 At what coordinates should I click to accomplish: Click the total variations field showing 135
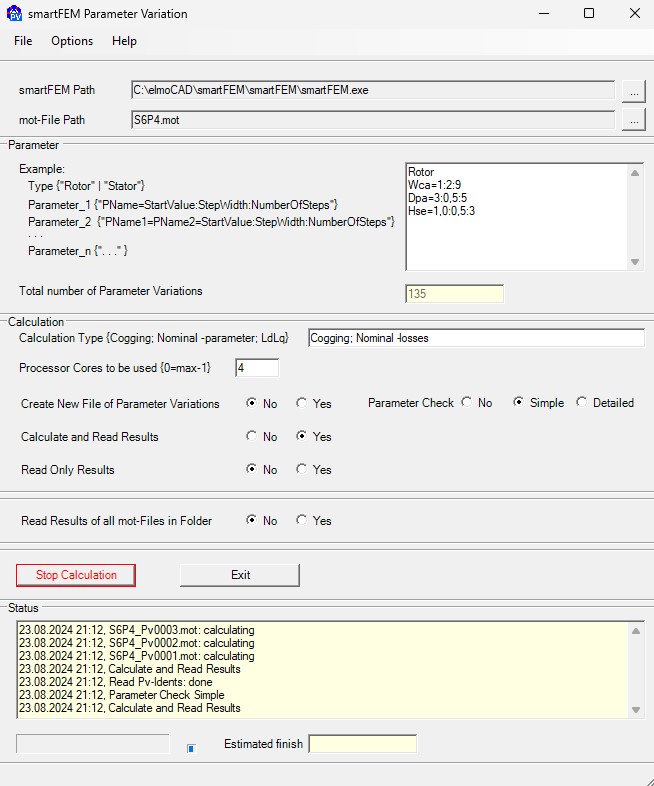(455, 294)
